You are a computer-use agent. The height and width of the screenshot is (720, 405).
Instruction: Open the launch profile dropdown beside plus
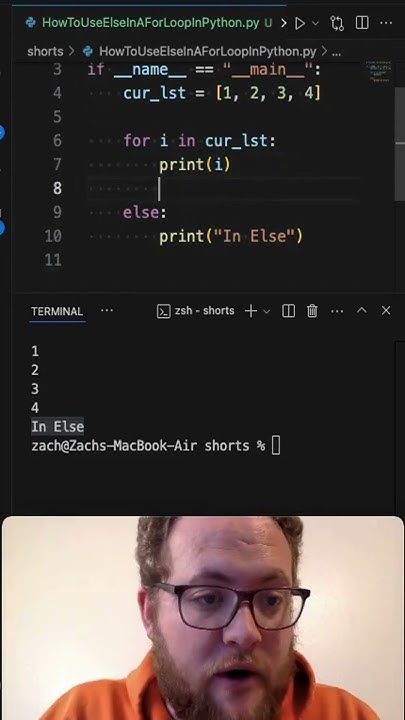tap(266, 311)
